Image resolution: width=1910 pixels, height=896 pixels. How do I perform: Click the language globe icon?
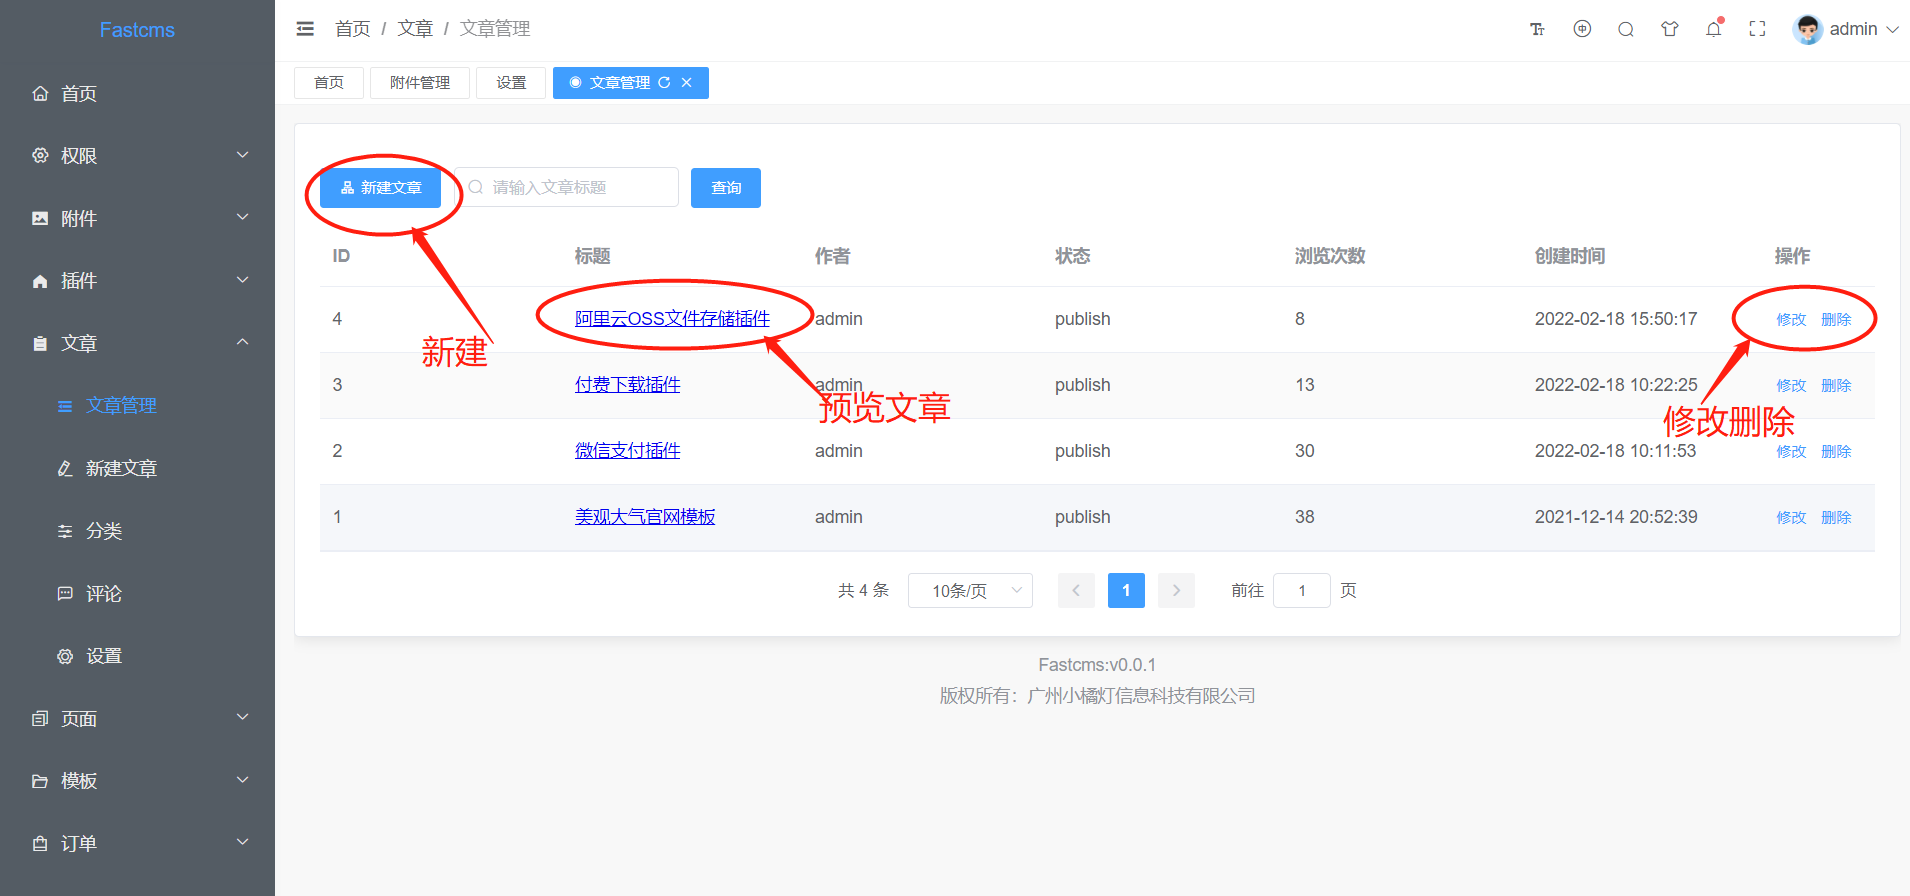[x=1582, y=29]
